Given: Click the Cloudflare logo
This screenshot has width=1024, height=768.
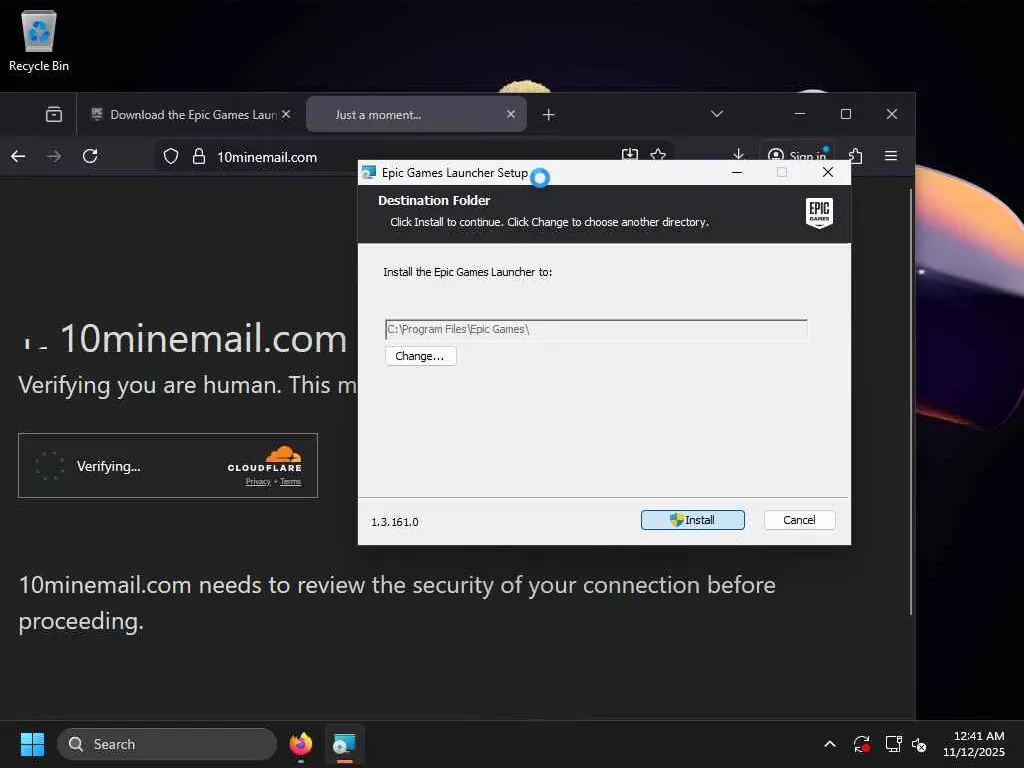Looking at the screenshot, I should point(264,459).
